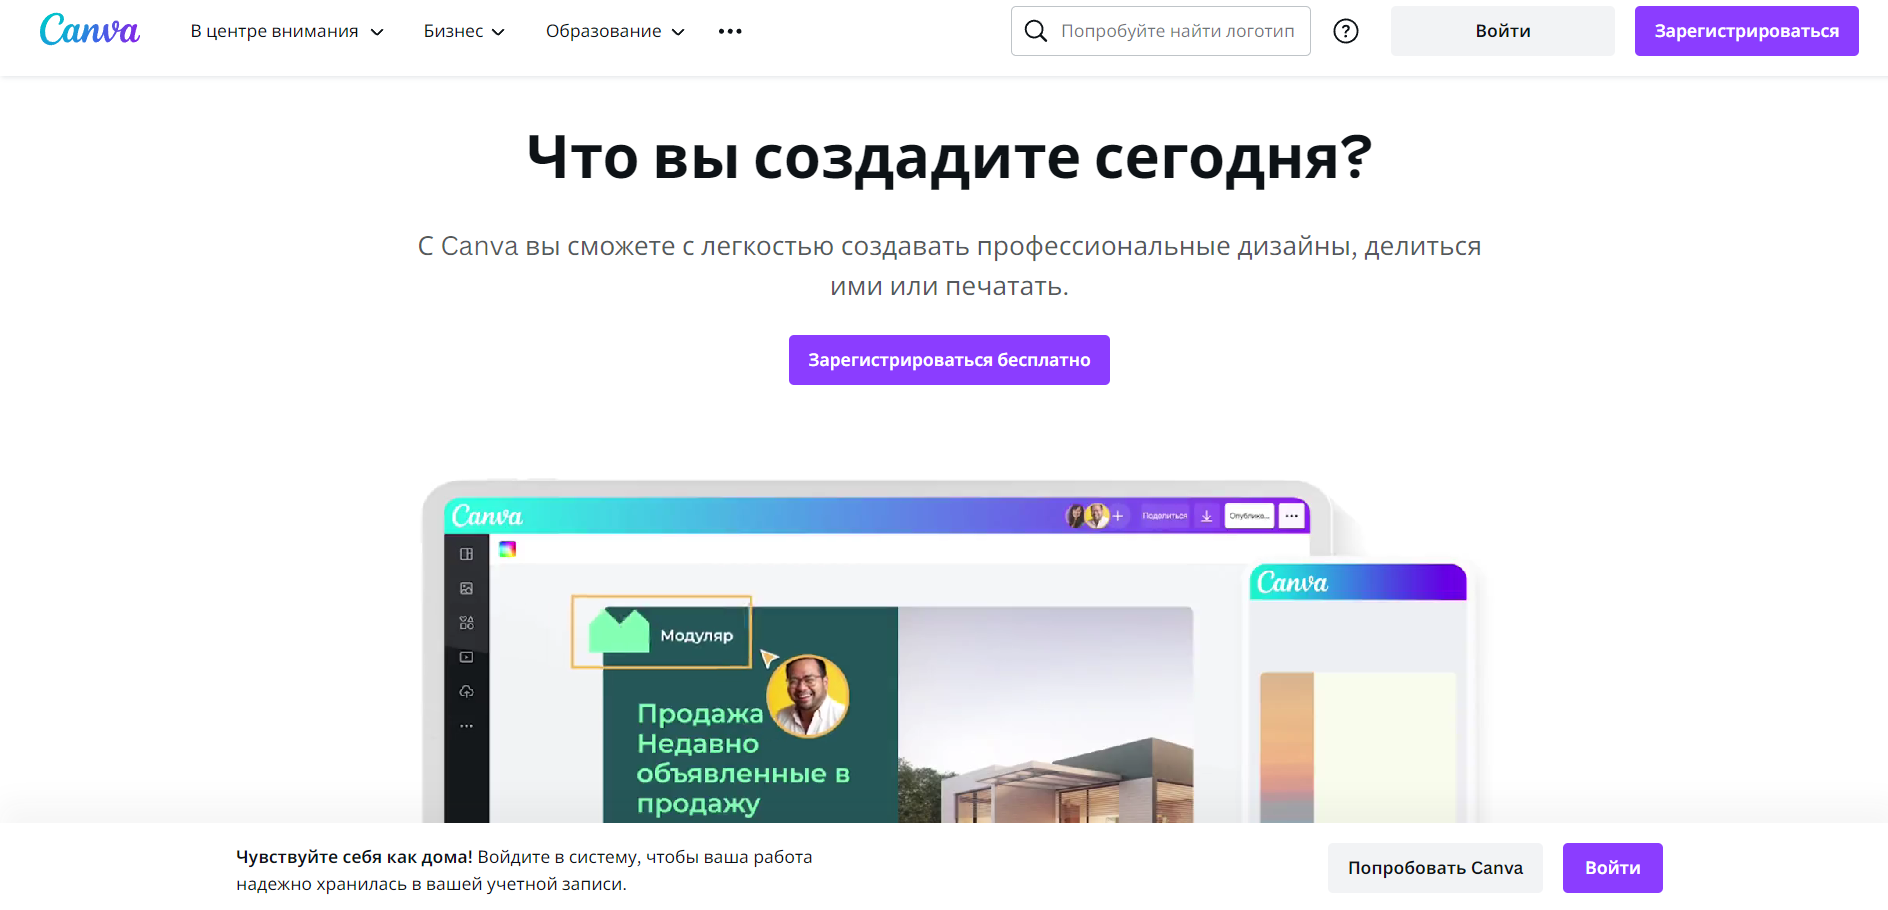The width and height of the screenshot is (1888, 910).
Task: Click the Canva logo in the header
Action: 89,31
